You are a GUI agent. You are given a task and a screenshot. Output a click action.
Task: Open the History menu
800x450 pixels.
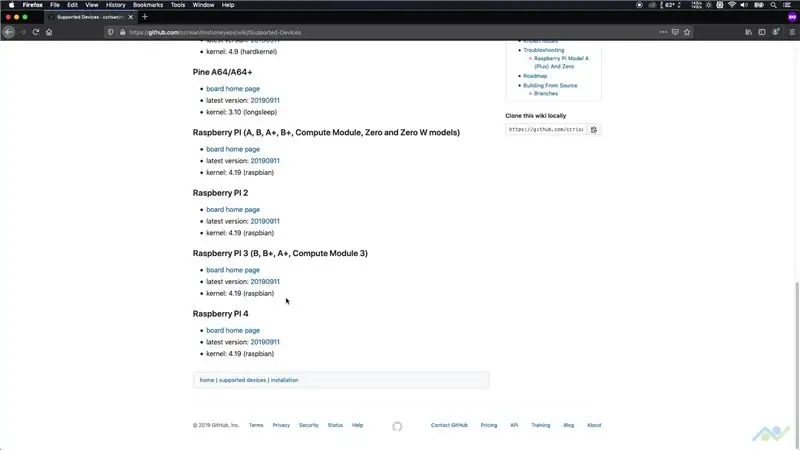click(x=115, y=5)
